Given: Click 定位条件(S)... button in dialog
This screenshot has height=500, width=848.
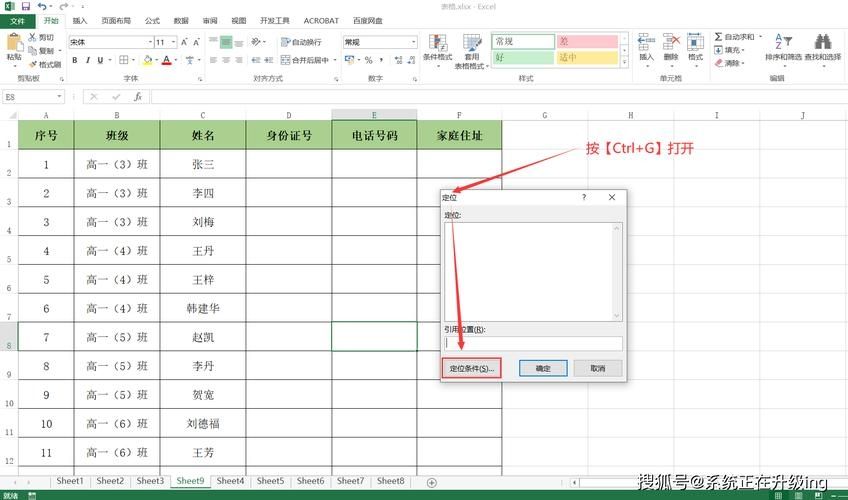Looking at the screenshot, I should tap(472, 368).
